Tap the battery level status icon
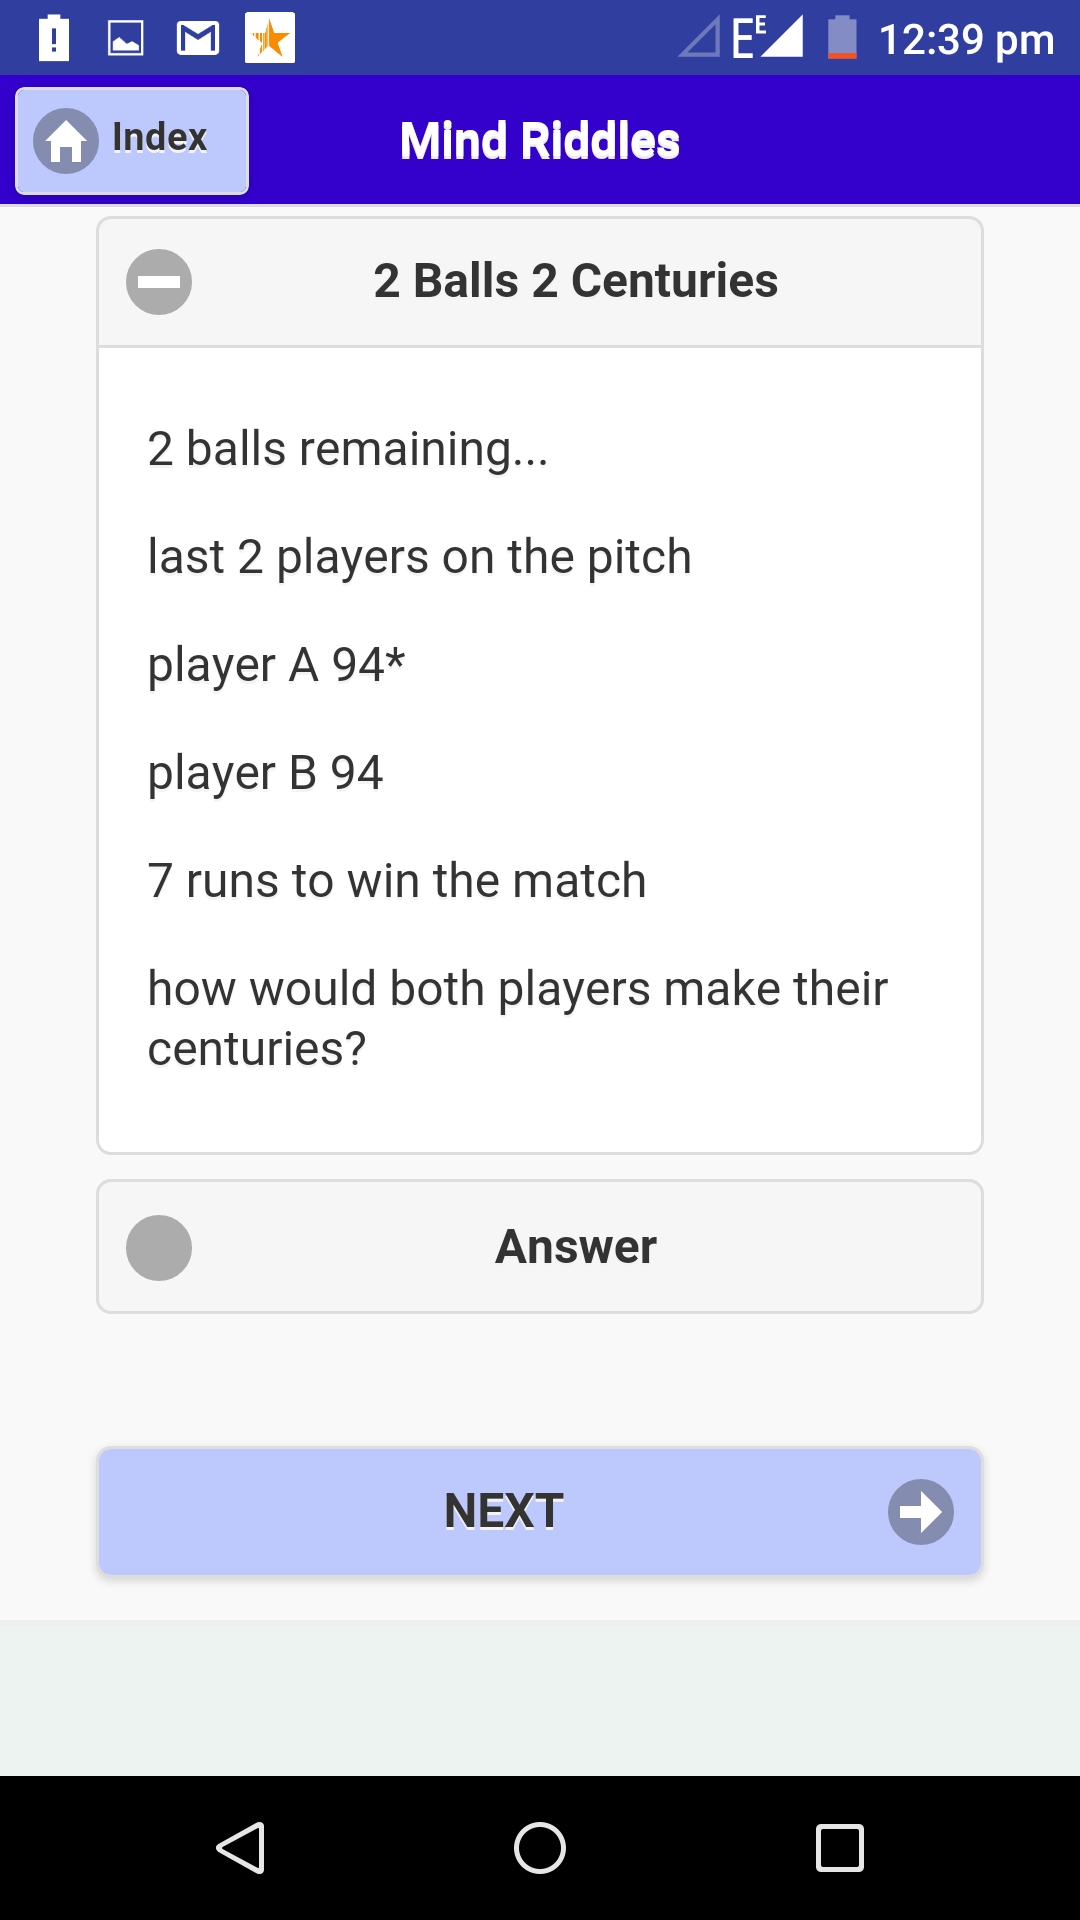 point(842,39)
